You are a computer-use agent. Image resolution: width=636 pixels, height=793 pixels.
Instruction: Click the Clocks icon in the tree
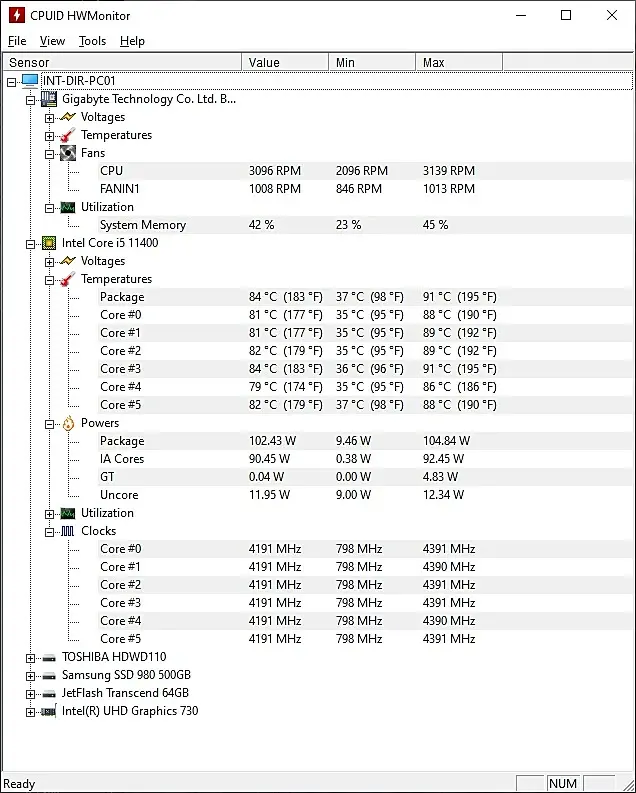68,531
